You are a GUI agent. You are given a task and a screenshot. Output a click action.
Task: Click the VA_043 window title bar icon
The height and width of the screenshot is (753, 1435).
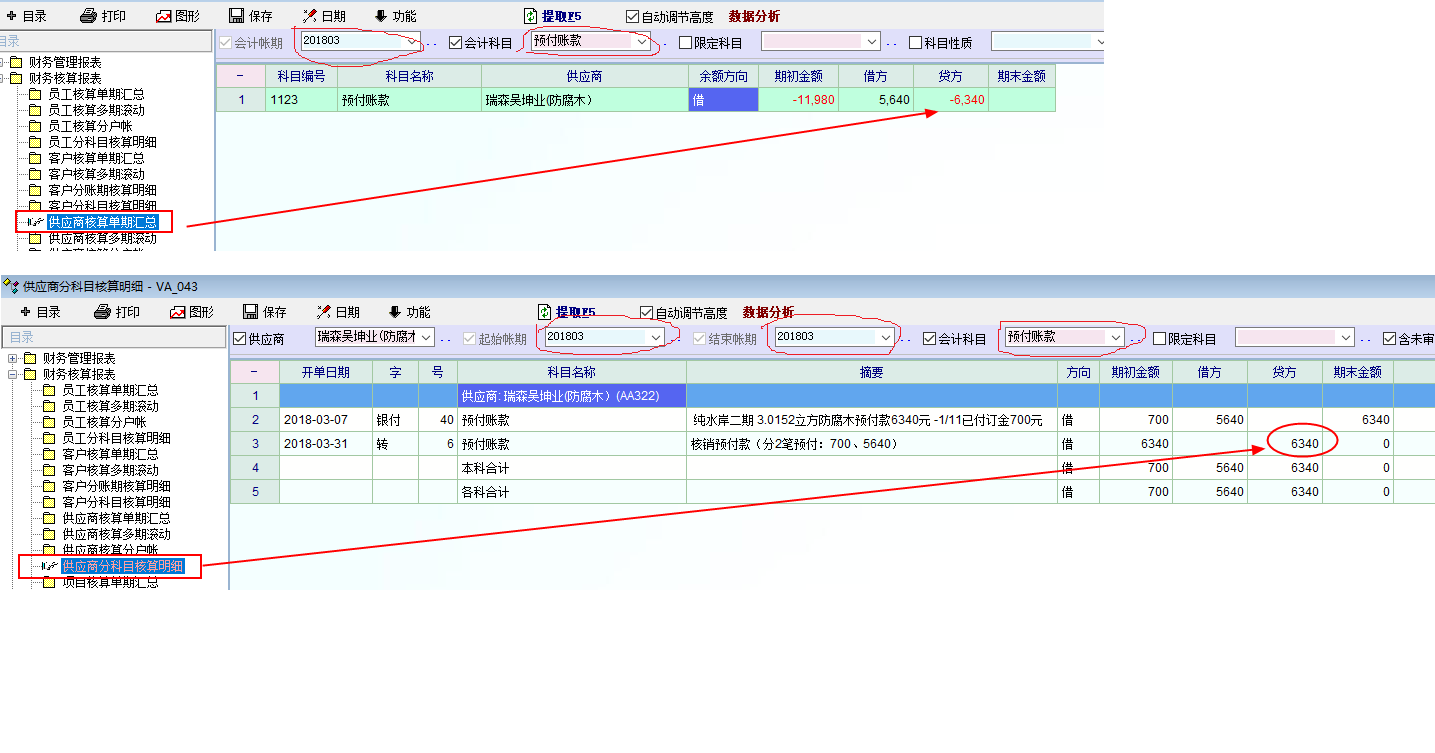(x=11, y=287)
